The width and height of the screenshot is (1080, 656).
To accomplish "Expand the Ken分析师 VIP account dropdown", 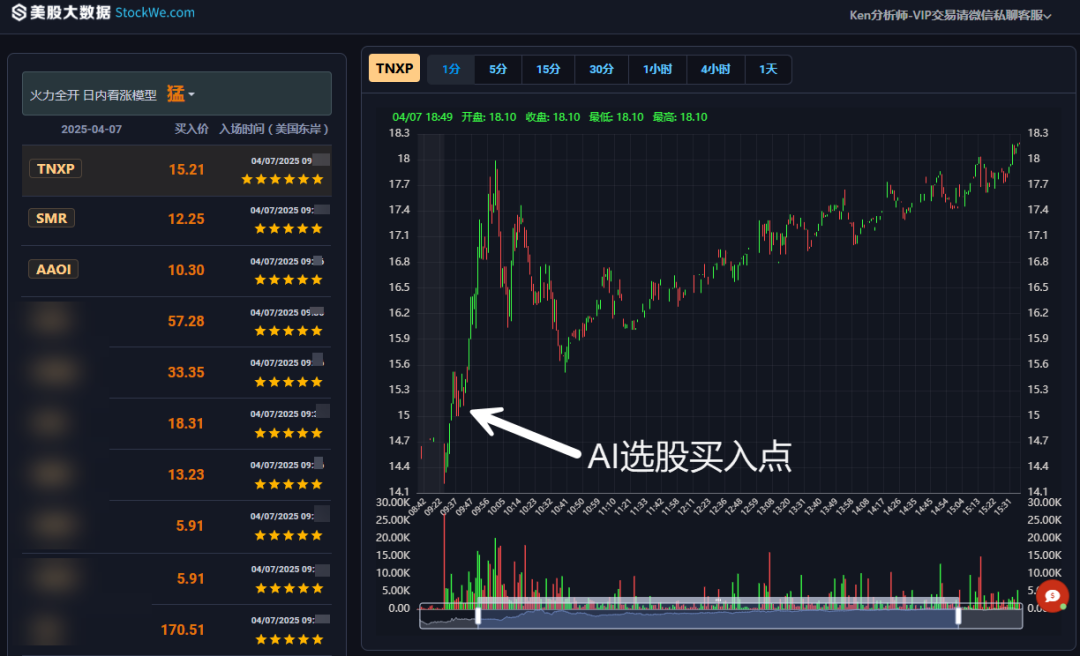I will click(x=951, y=15).
